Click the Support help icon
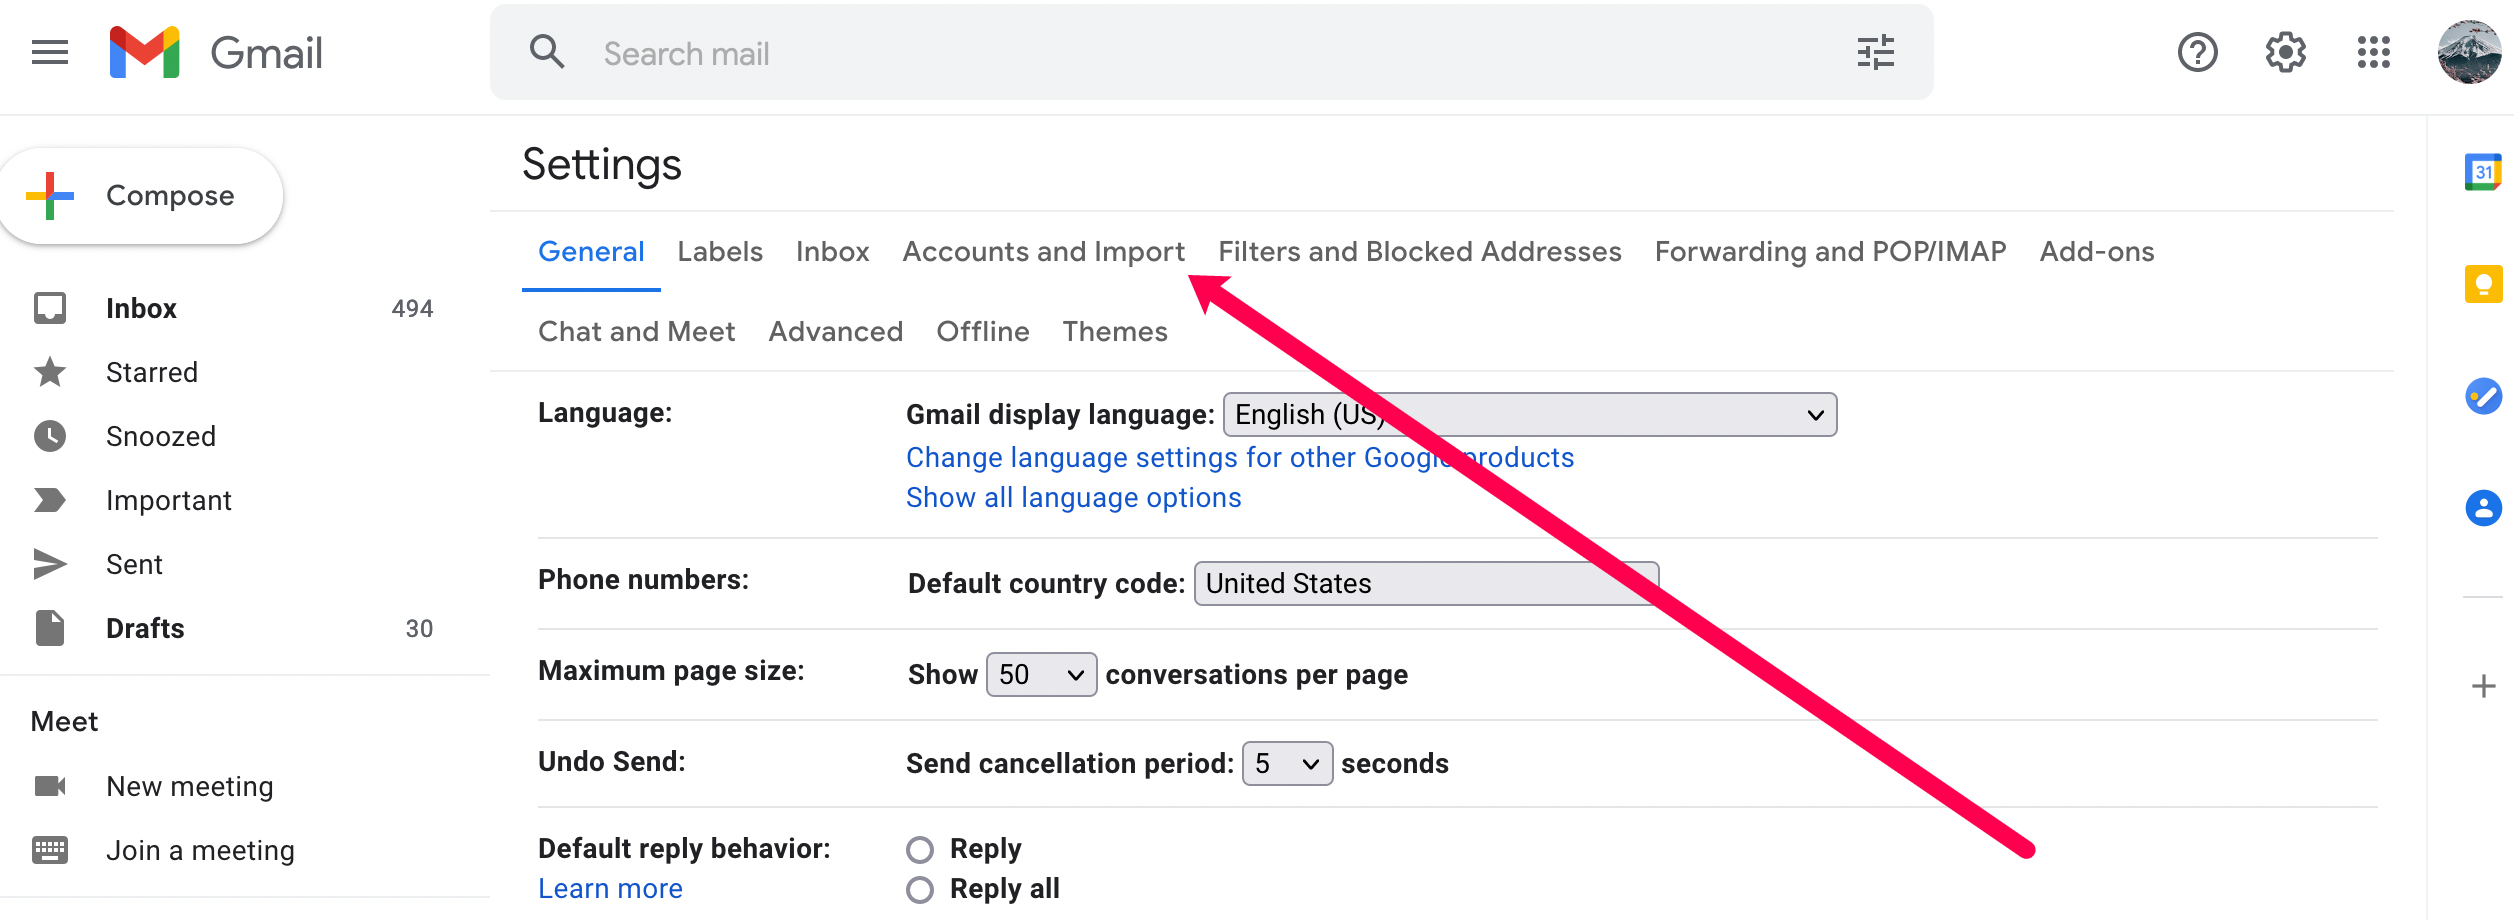2514x920 pixels. 2197,53
